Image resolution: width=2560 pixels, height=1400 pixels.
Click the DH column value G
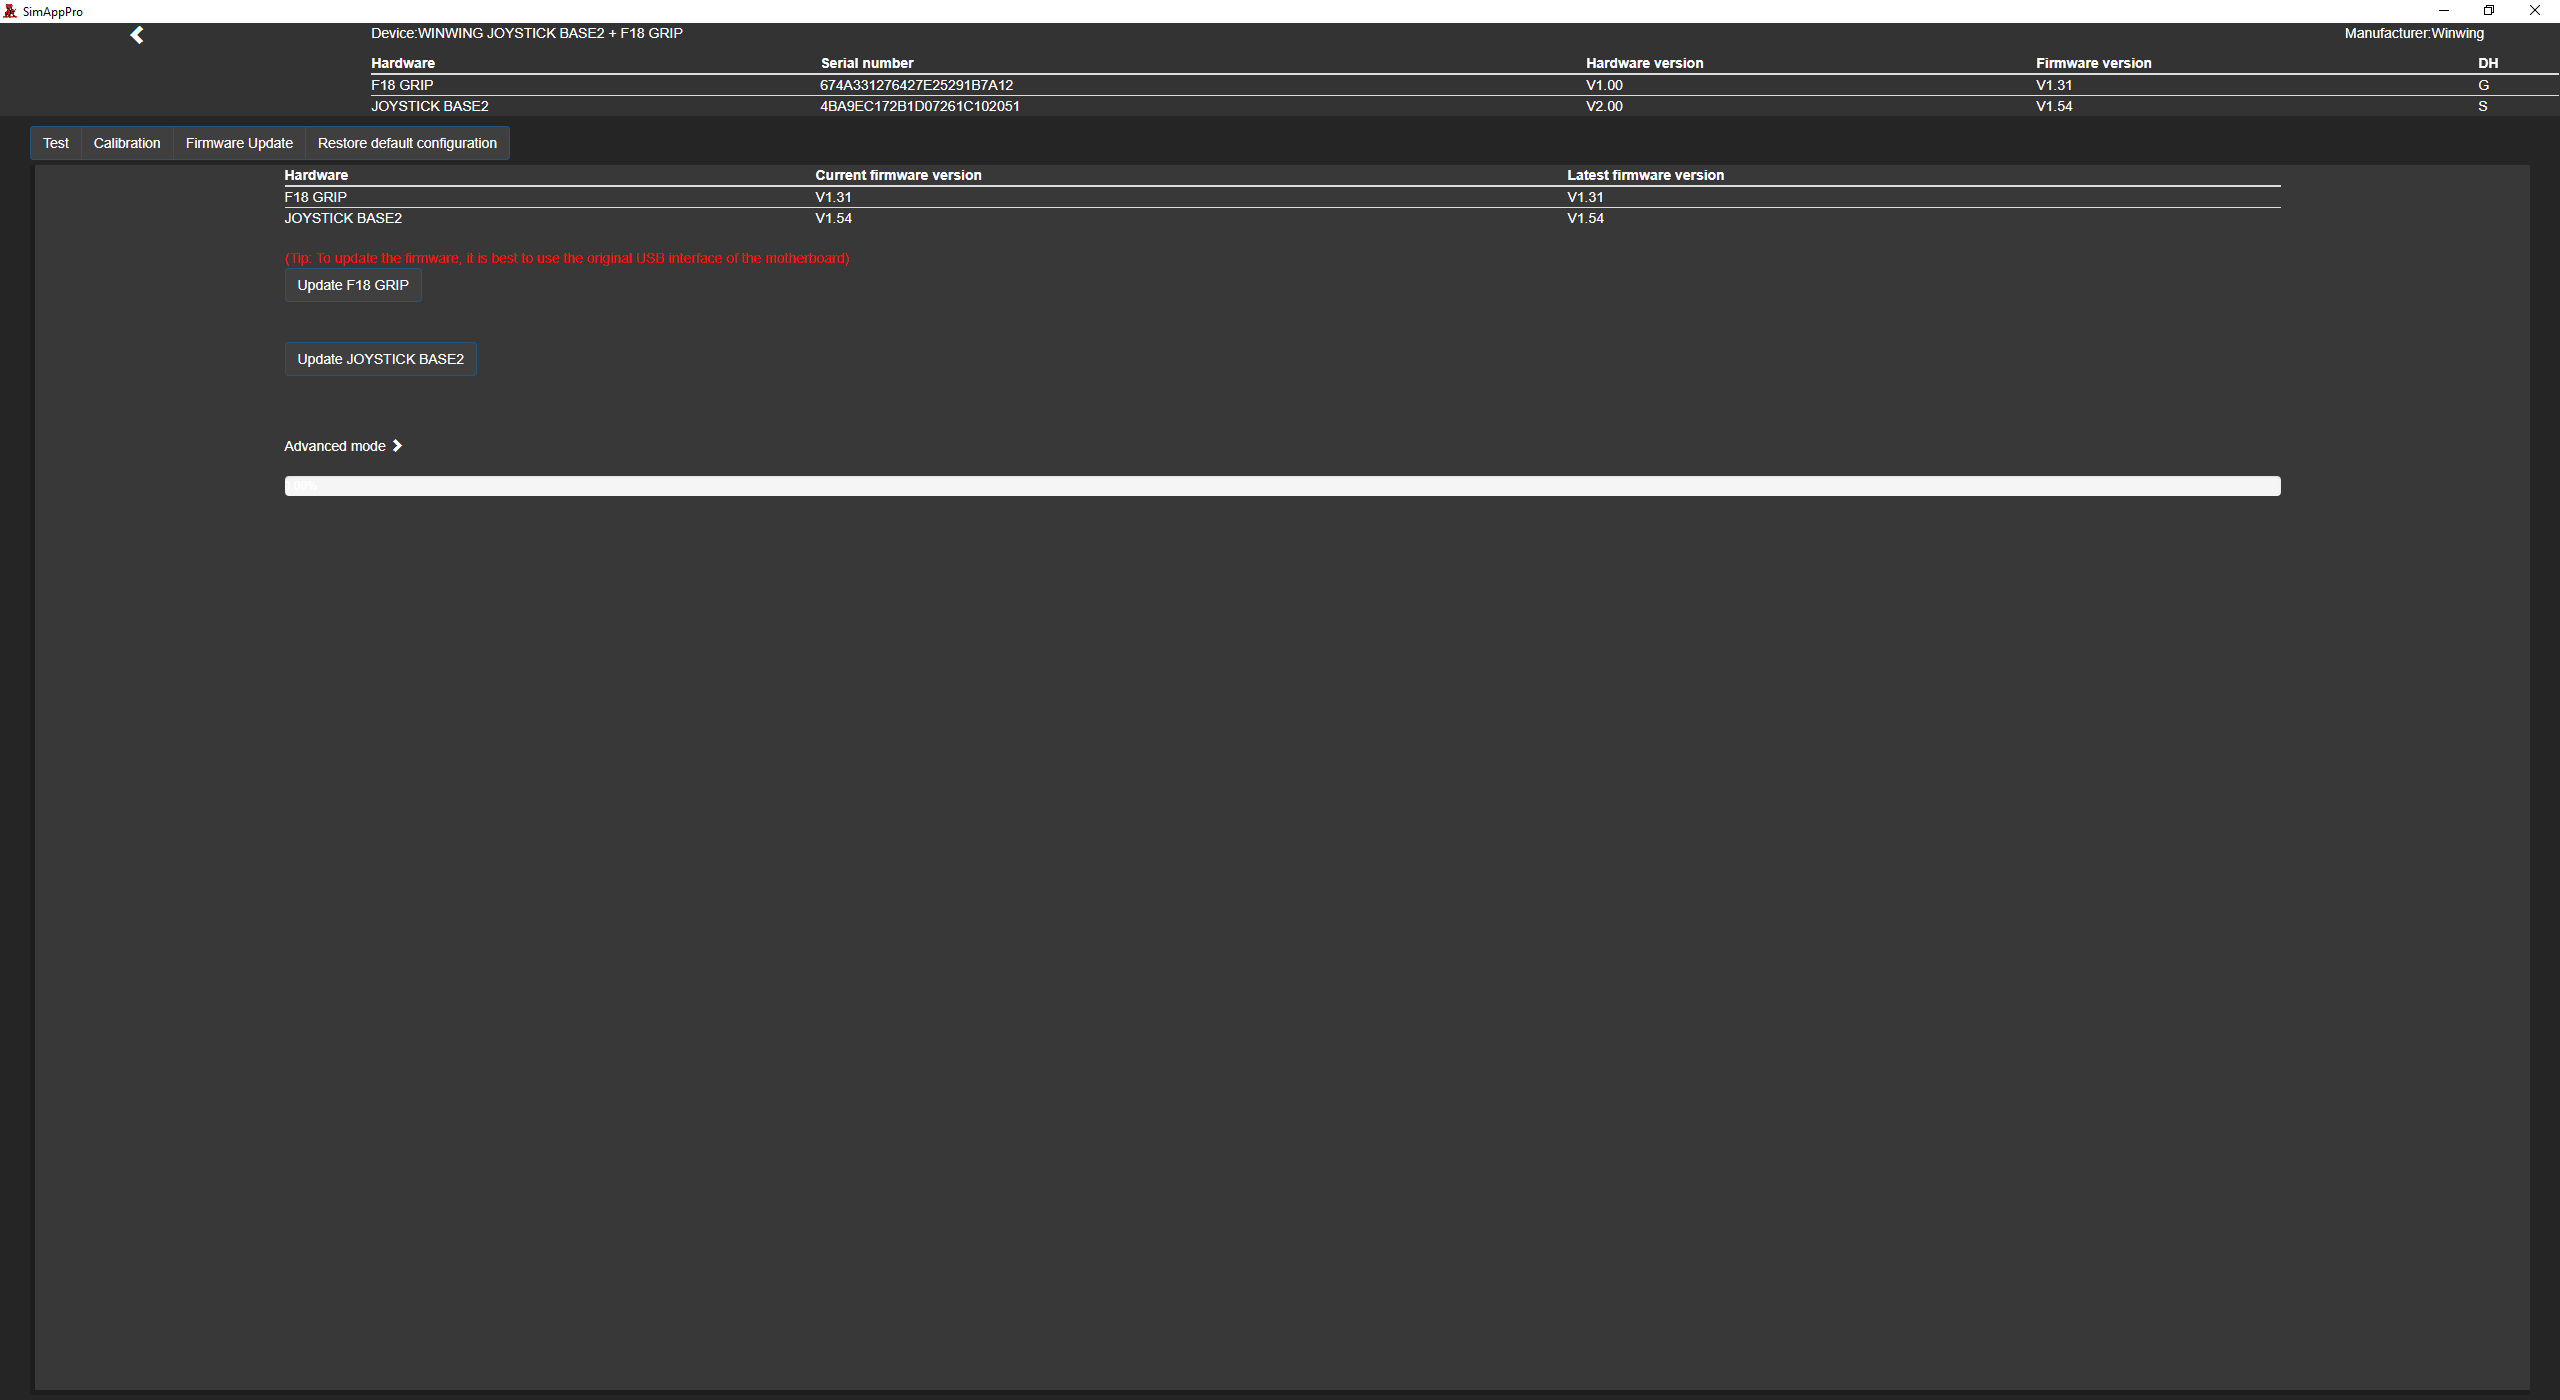tap(2483, 85)
